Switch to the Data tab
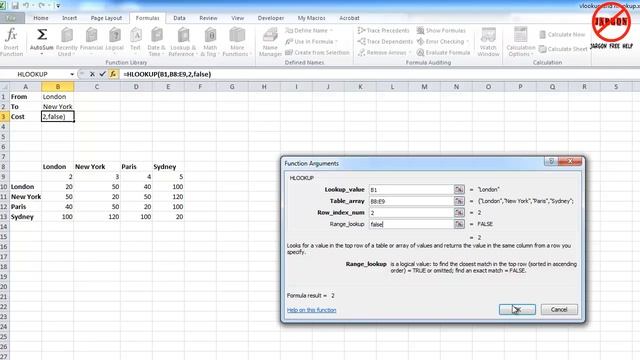The height and width of the screenshot is (360, 640). click(179, 18)
